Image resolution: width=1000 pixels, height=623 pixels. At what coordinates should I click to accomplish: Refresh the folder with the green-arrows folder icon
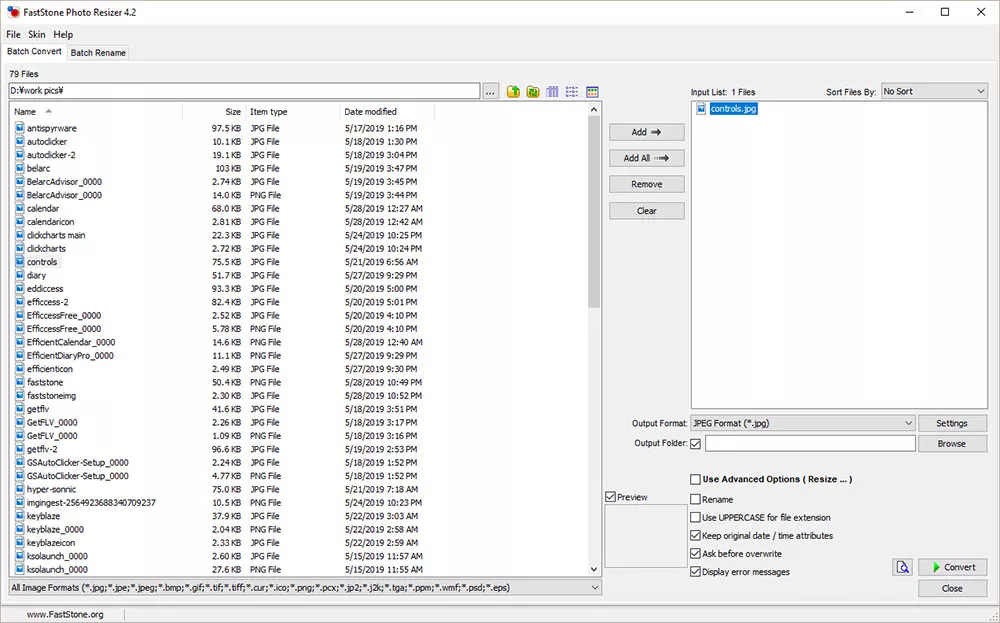pyautogui.click(x=533, y=92)
